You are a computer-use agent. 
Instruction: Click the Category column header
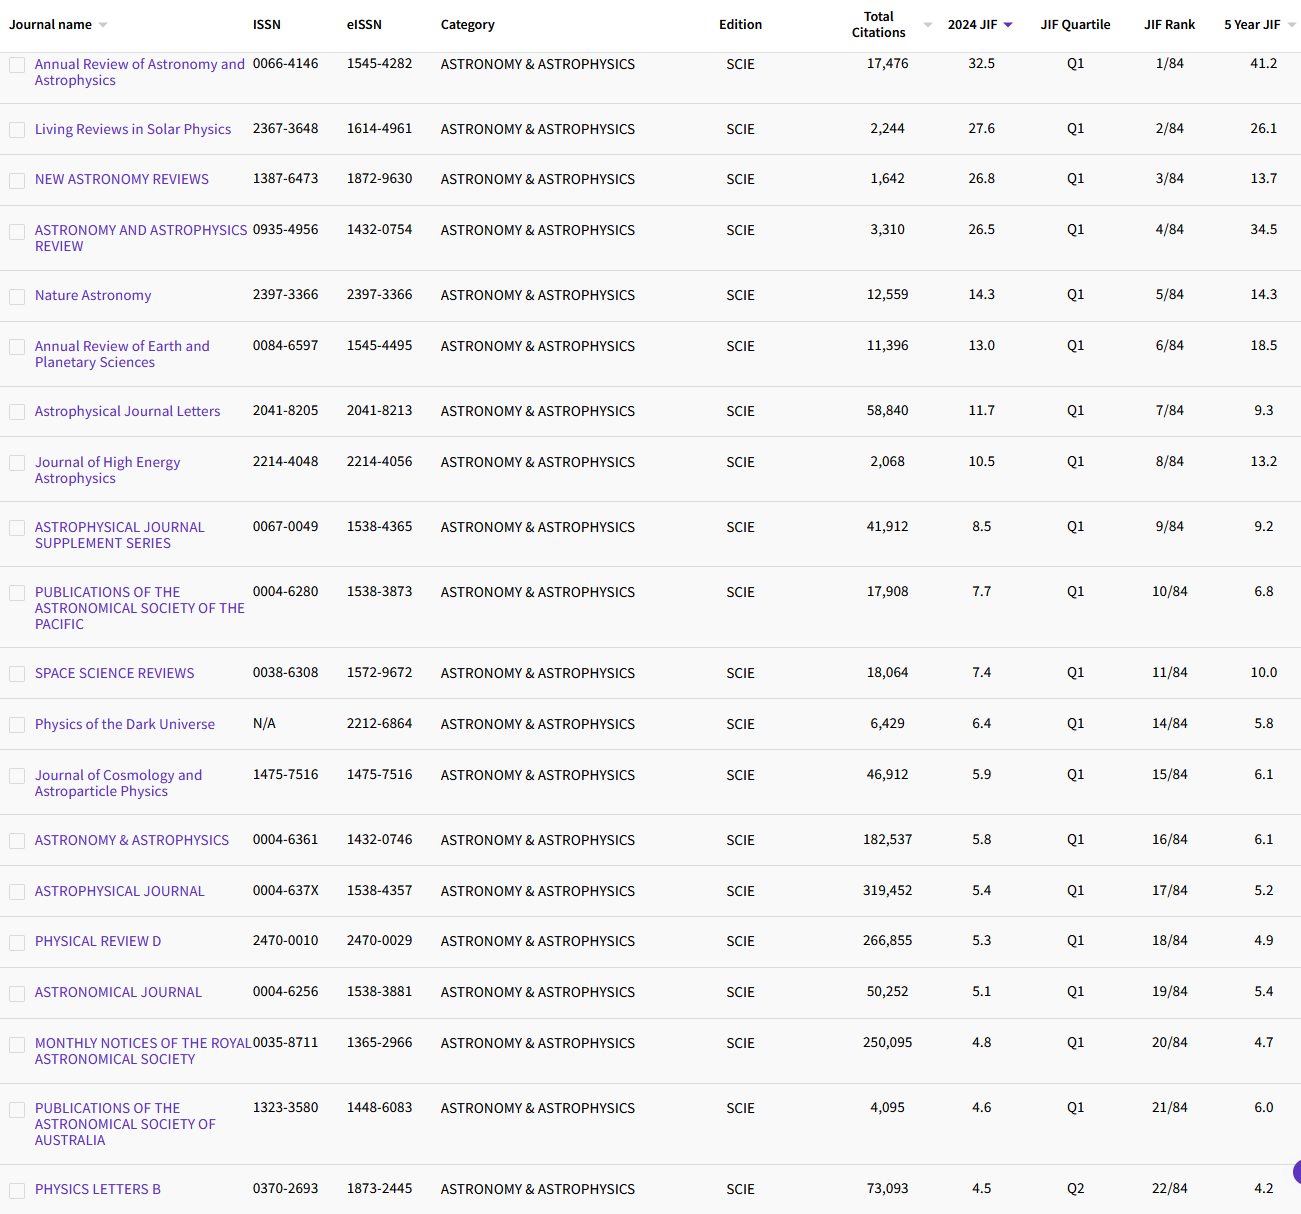[467, 25]
